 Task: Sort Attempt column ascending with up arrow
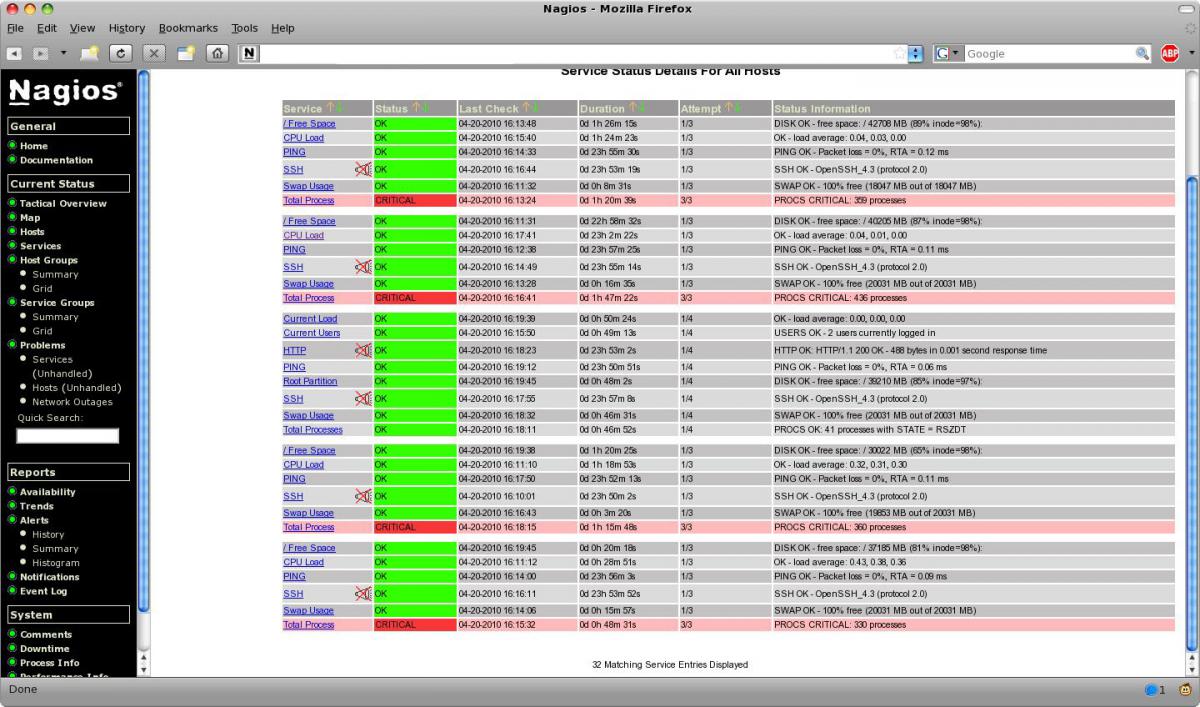click(x=729, y=108)
